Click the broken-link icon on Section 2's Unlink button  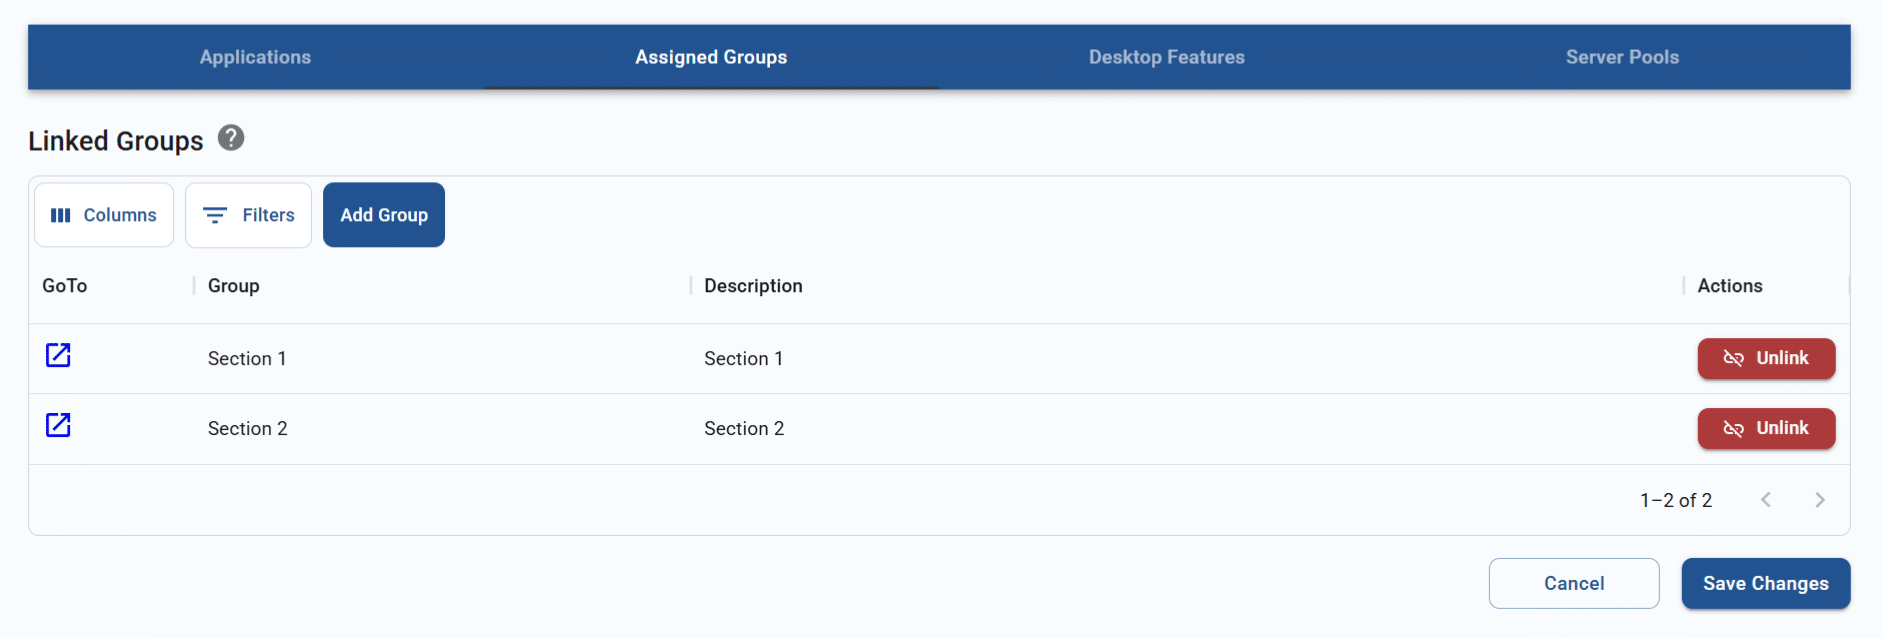click(1733, 428)
